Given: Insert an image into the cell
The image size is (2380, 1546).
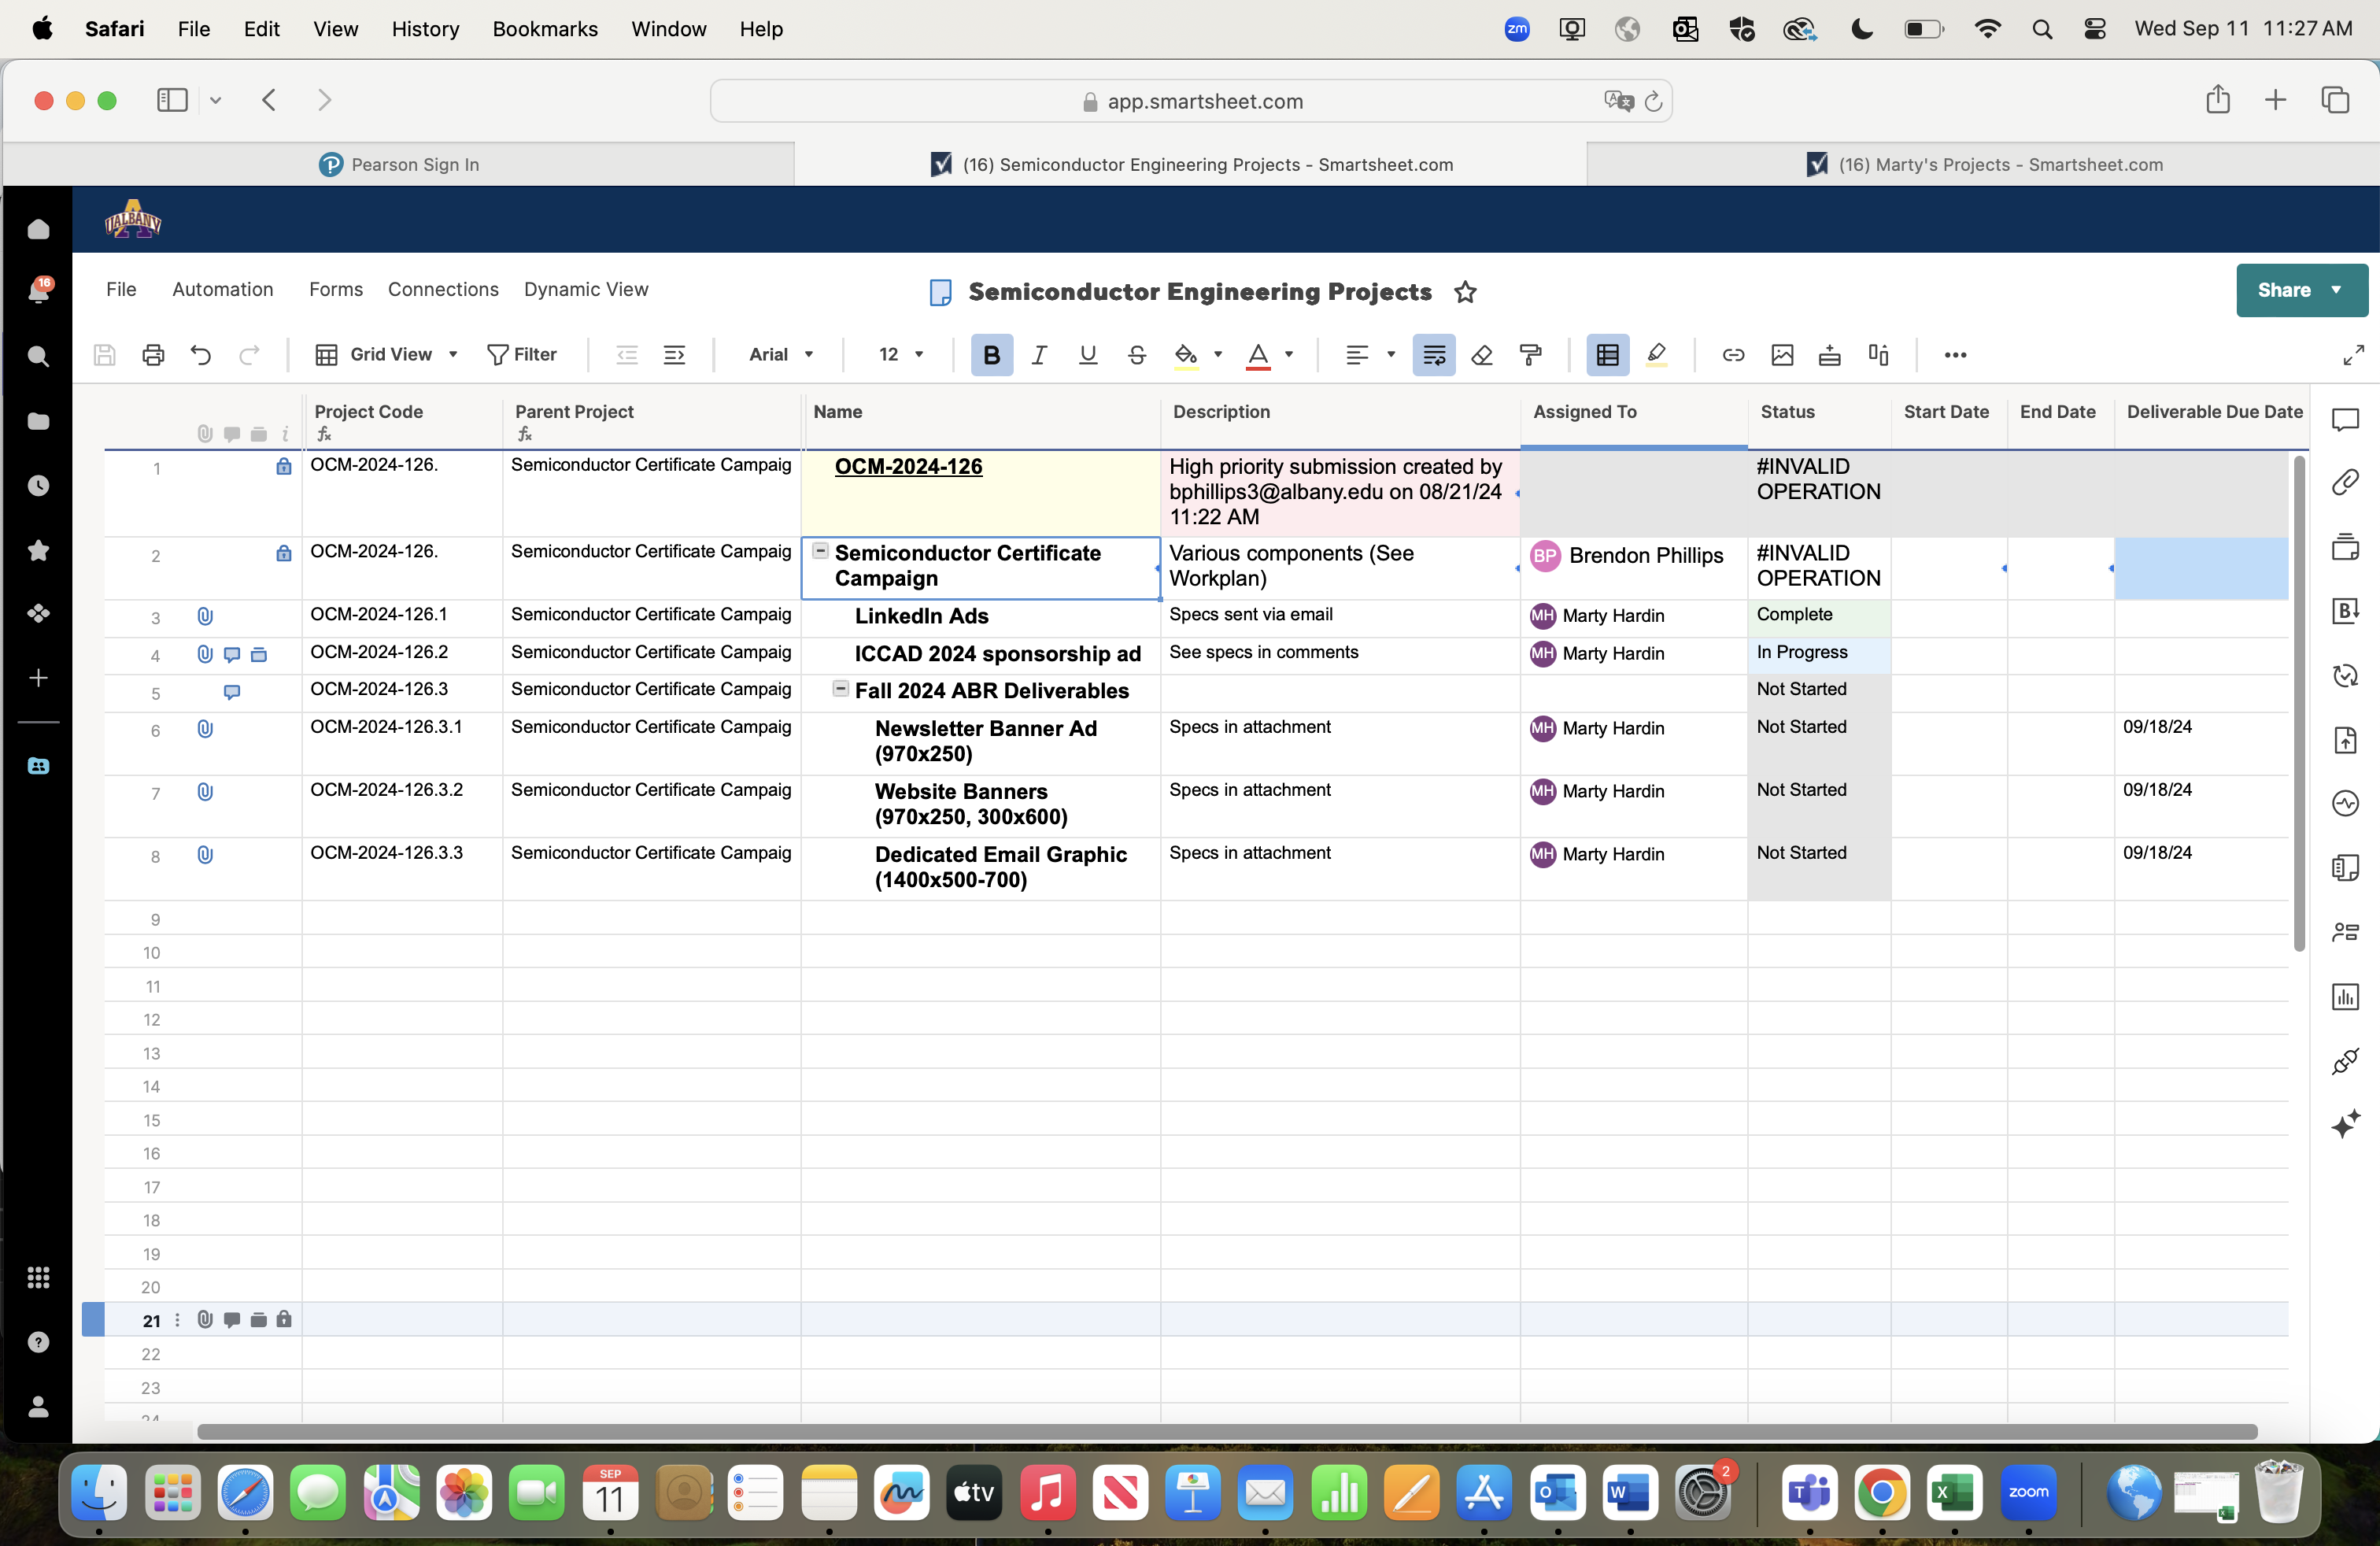Looking at the screenshot, I should click(x=1782, y=355).
